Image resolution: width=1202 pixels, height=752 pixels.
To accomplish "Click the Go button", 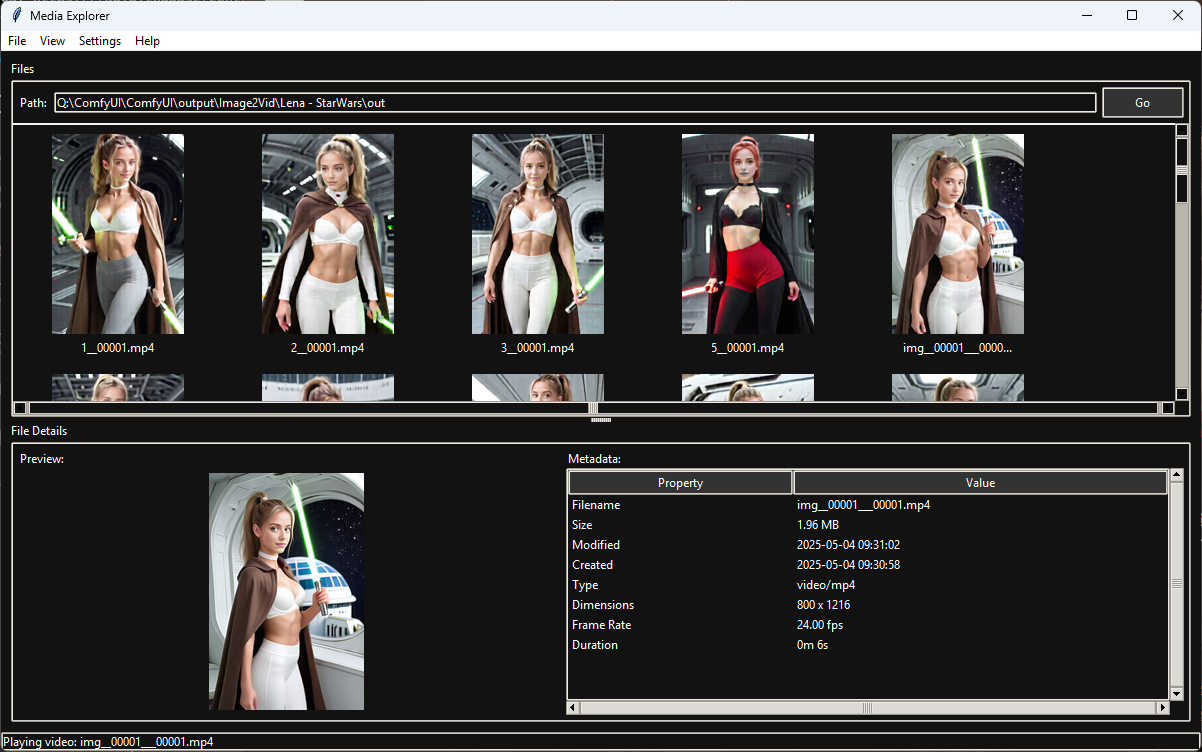I will pos(1142,102).
